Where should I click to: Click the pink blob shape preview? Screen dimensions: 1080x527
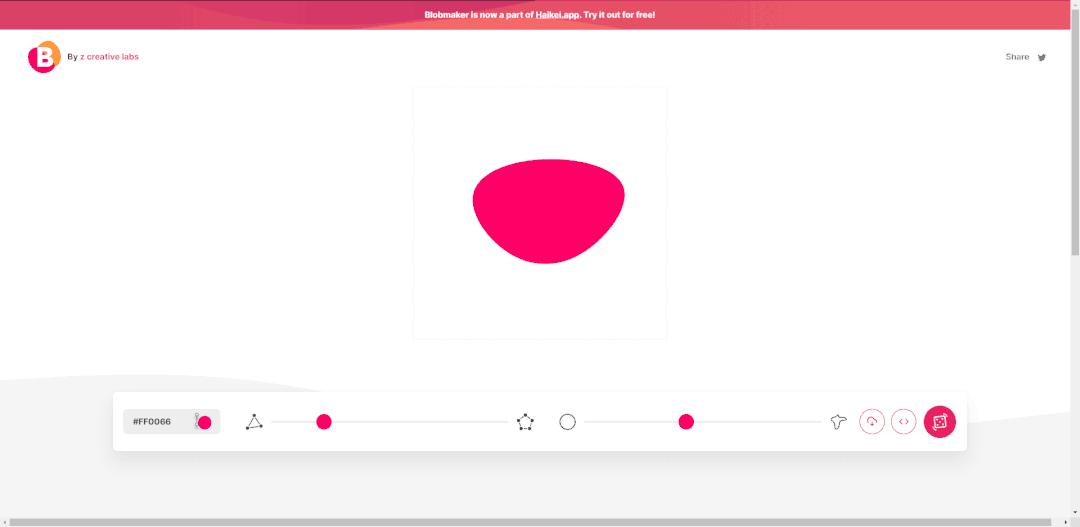(x=548, y=210)
